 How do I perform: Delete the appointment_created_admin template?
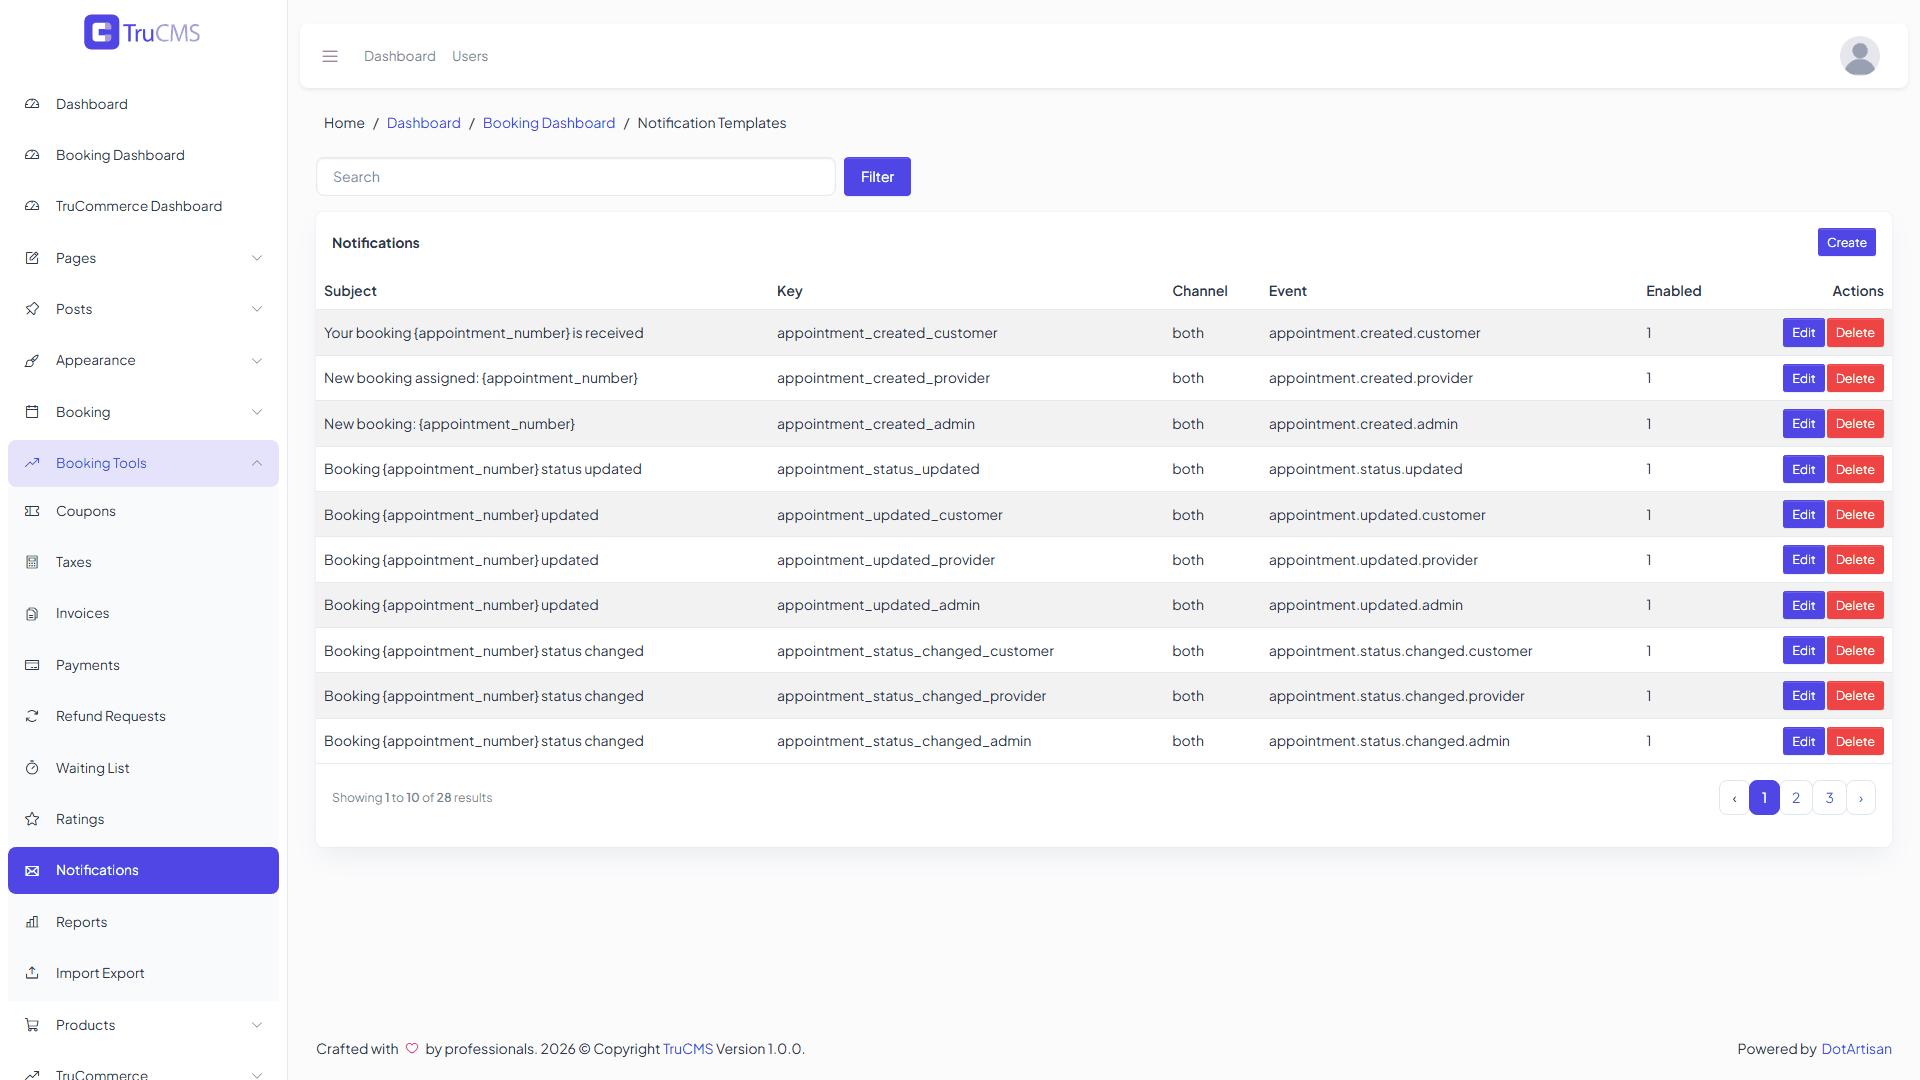pos(1855,424)
